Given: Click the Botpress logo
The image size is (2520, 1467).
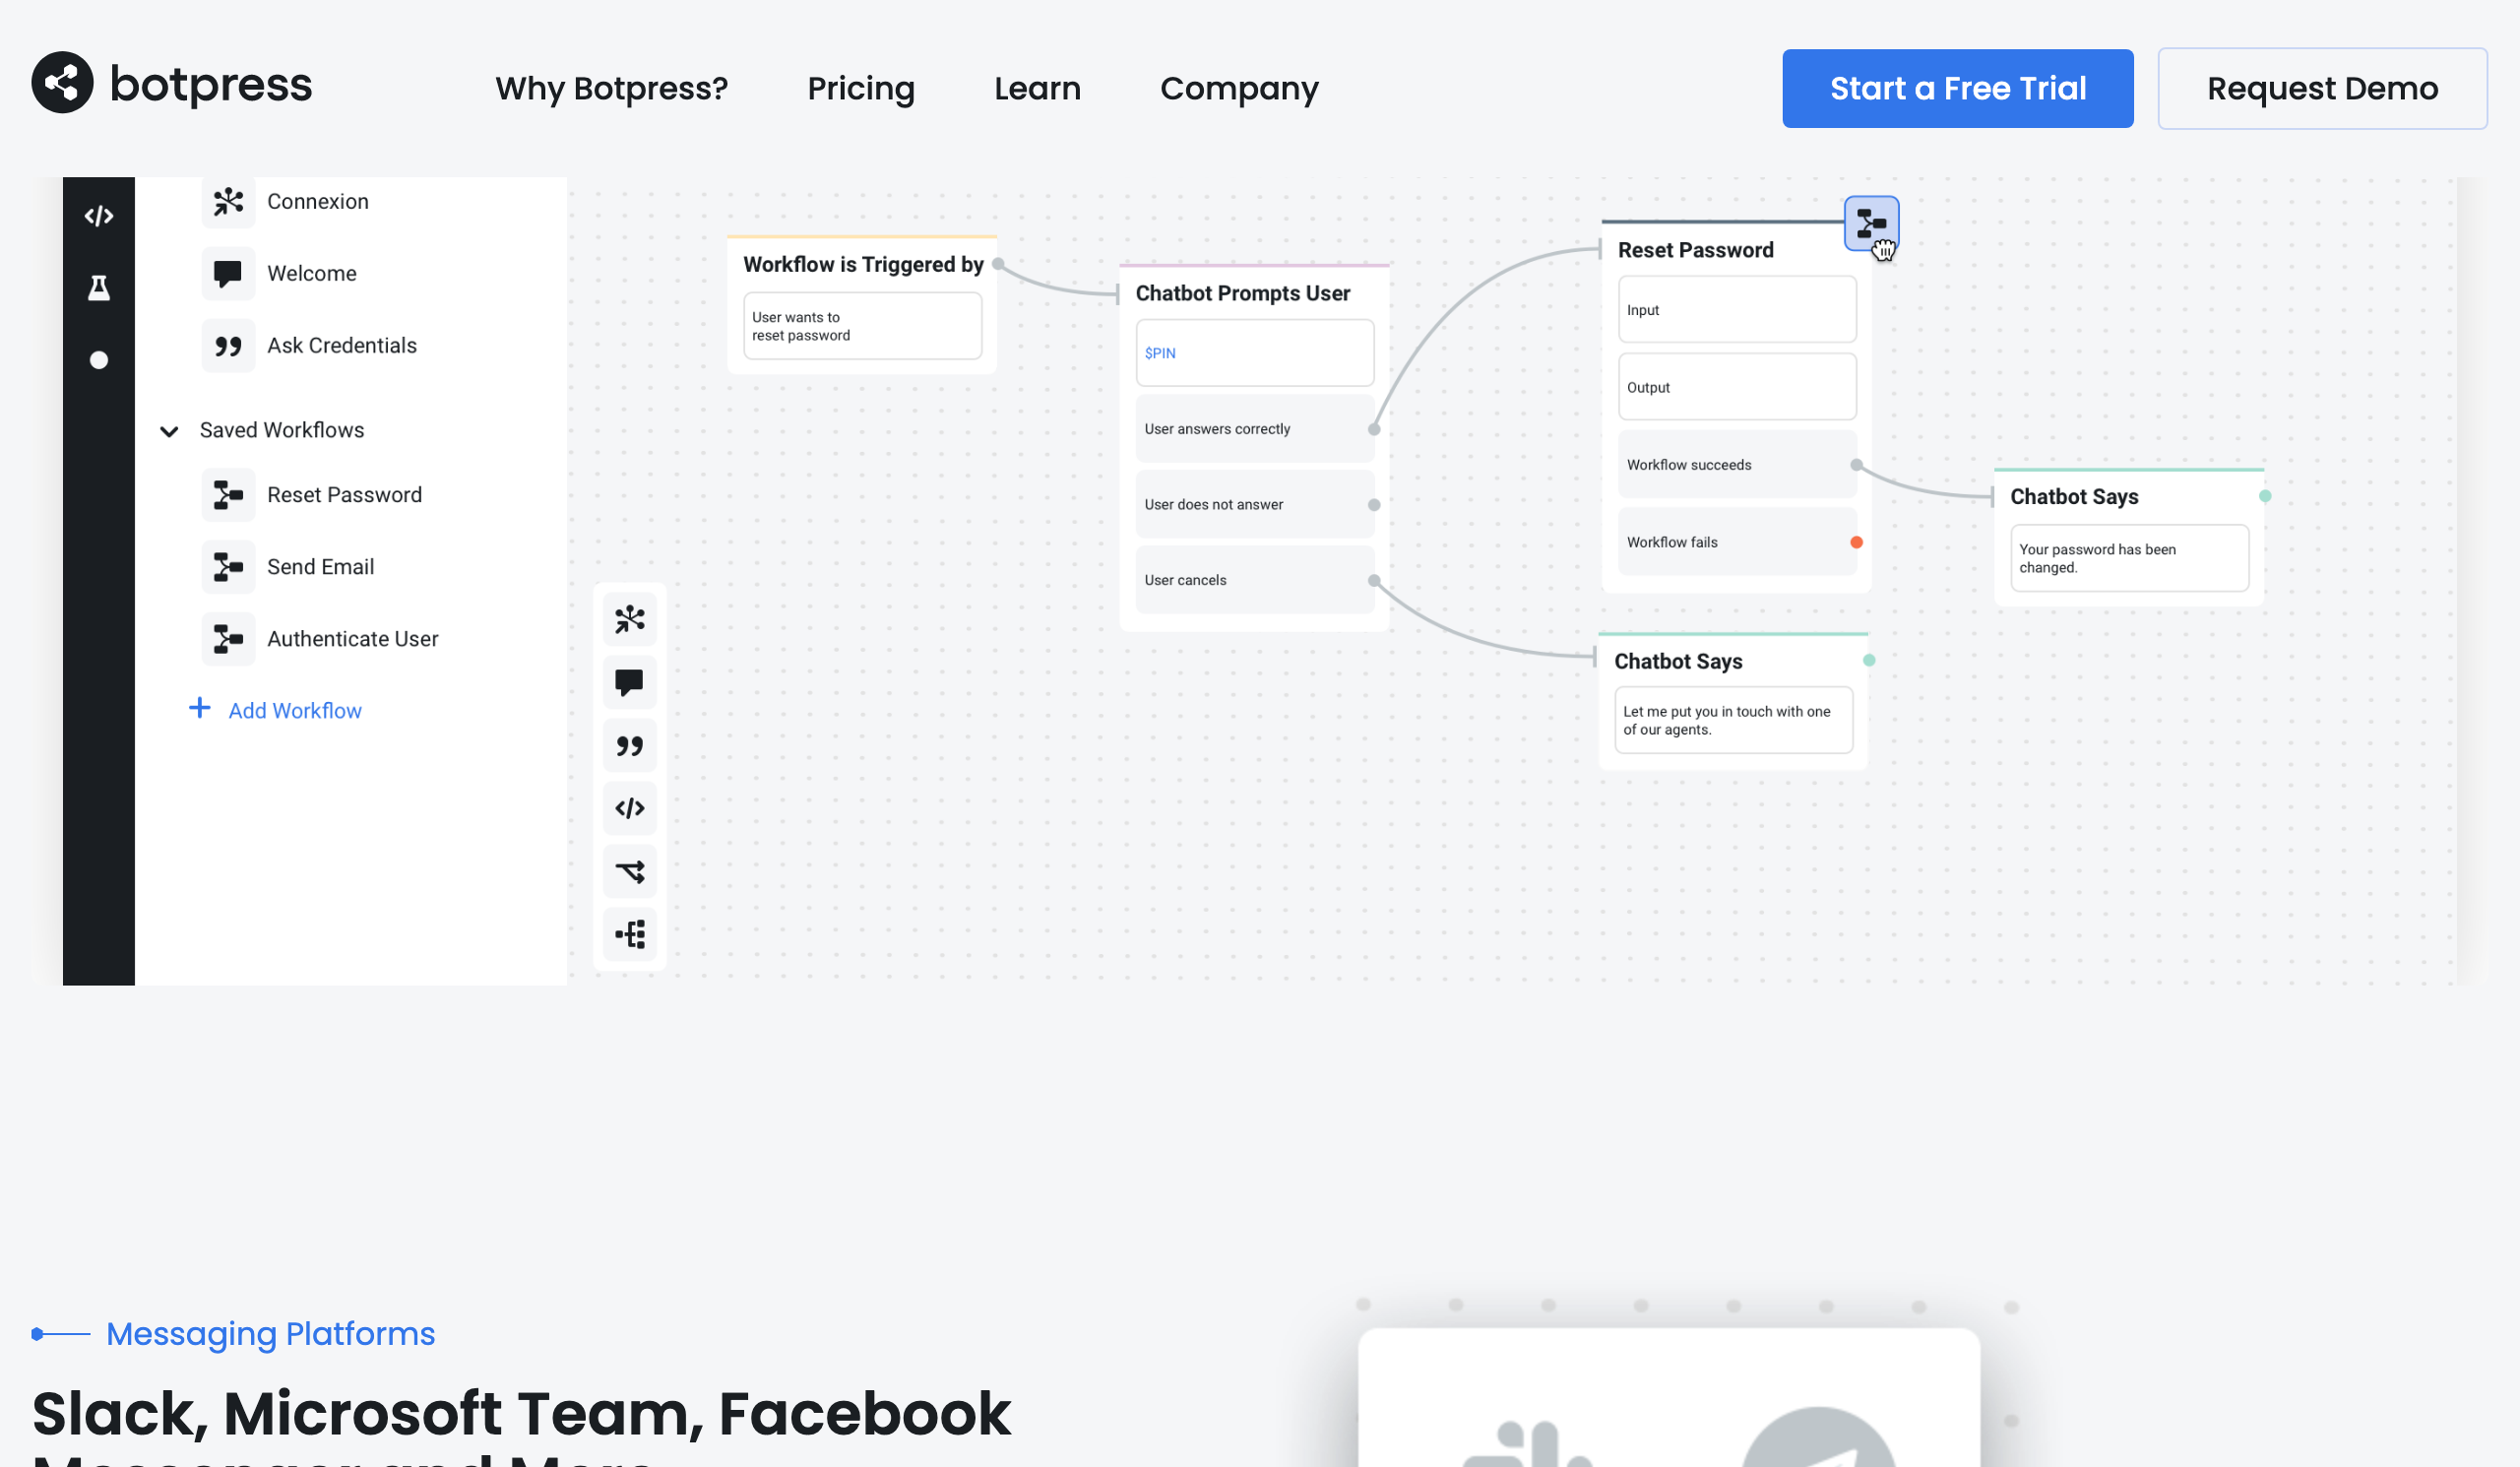Looking at the screenshot, I should 171,84.
